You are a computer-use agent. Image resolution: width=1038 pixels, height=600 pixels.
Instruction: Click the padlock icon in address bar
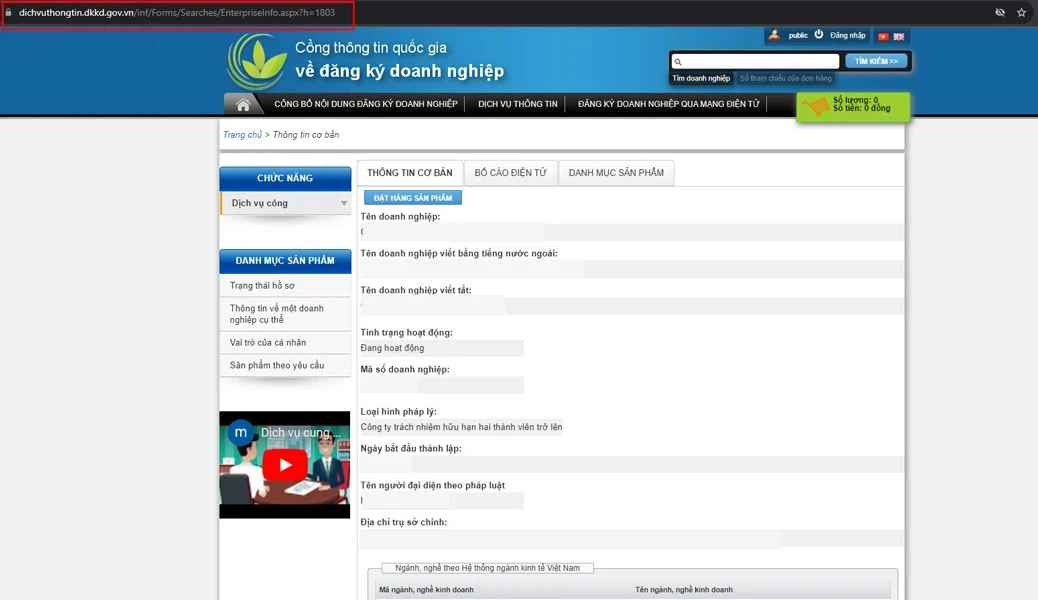(x=9, y=12)
